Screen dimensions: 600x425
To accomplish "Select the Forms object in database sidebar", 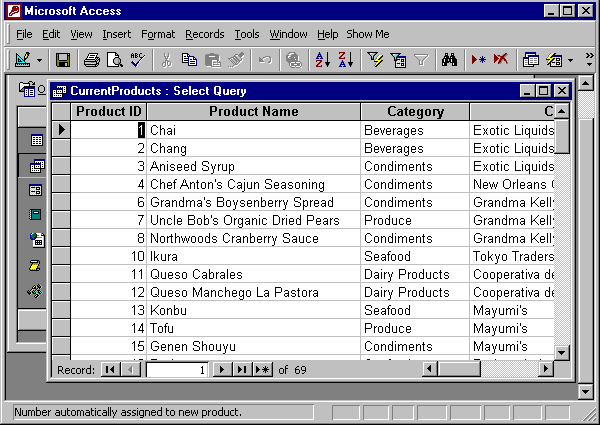I will (x=36, y=190).
